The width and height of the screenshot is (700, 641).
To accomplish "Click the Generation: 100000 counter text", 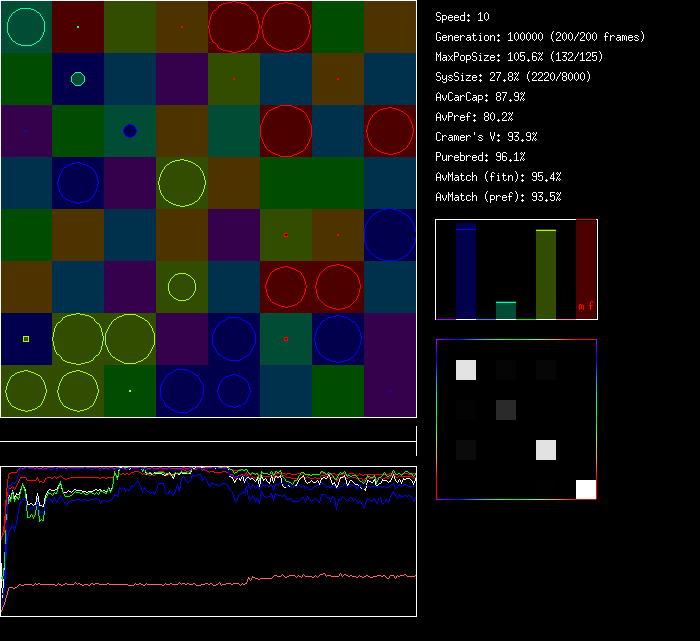I will [540, 37].
